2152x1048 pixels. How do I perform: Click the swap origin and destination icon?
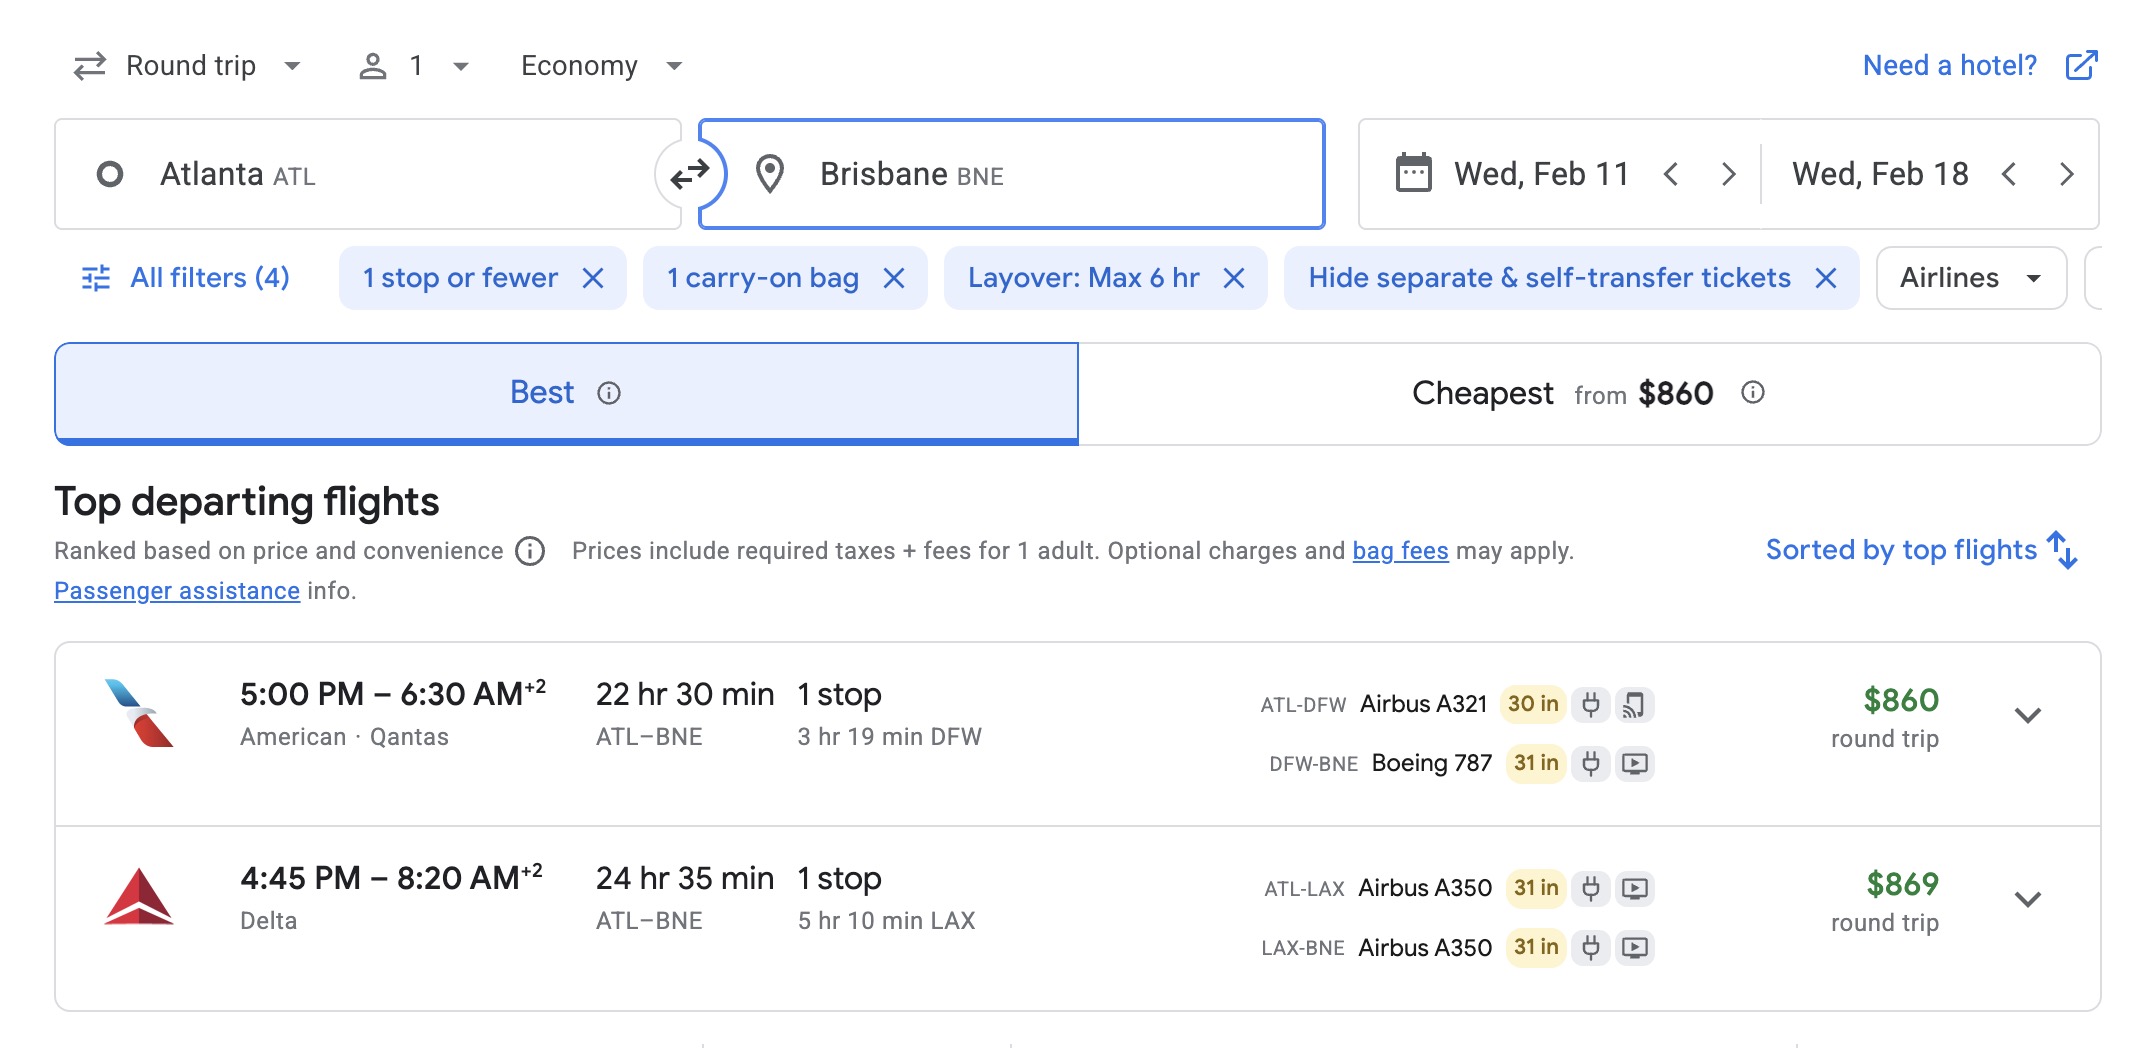pos(691,173)
